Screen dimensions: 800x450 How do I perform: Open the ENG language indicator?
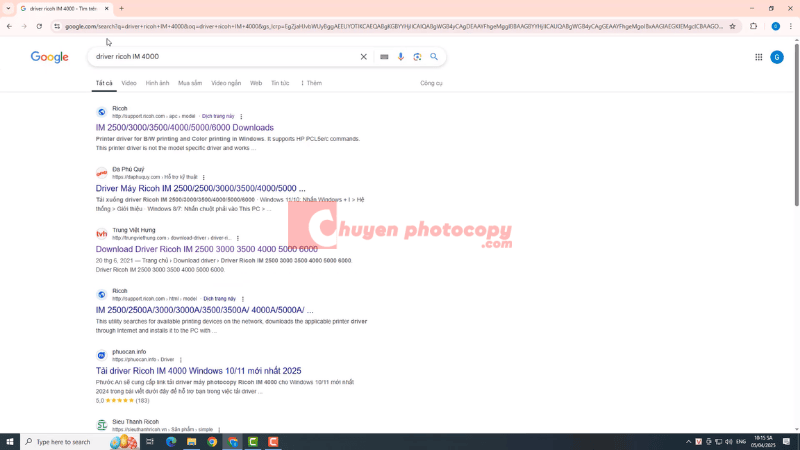click(x=741, y=442)
